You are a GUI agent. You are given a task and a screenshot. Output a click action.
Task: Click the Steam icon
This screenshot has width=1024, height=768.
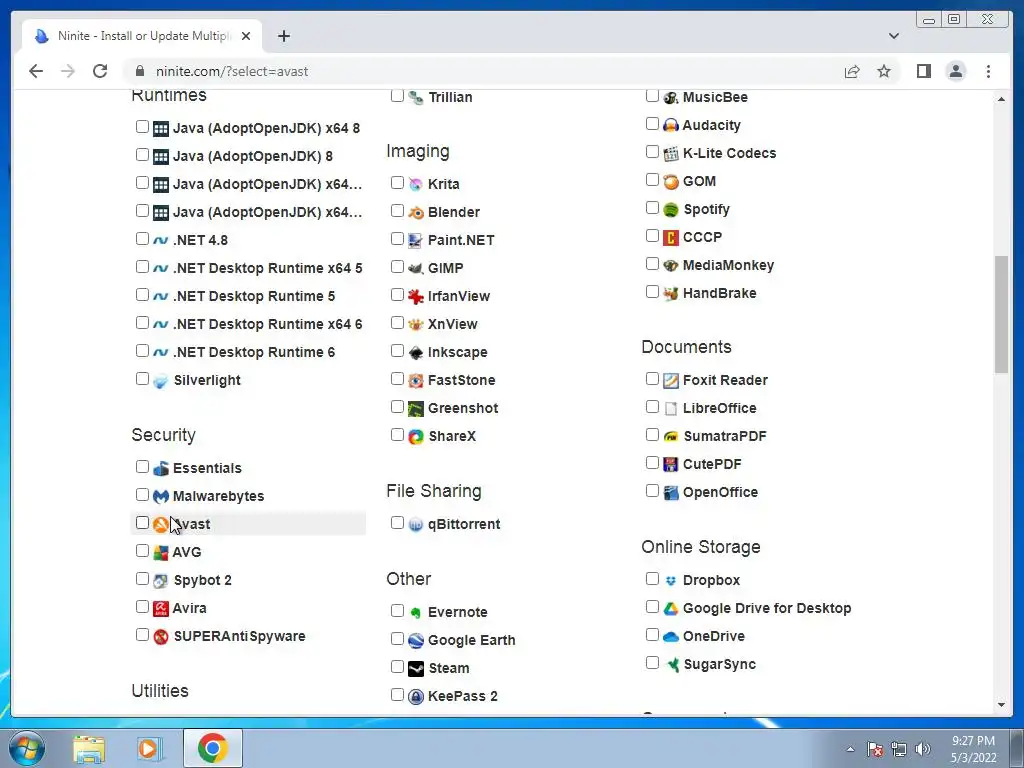point(416,669)
